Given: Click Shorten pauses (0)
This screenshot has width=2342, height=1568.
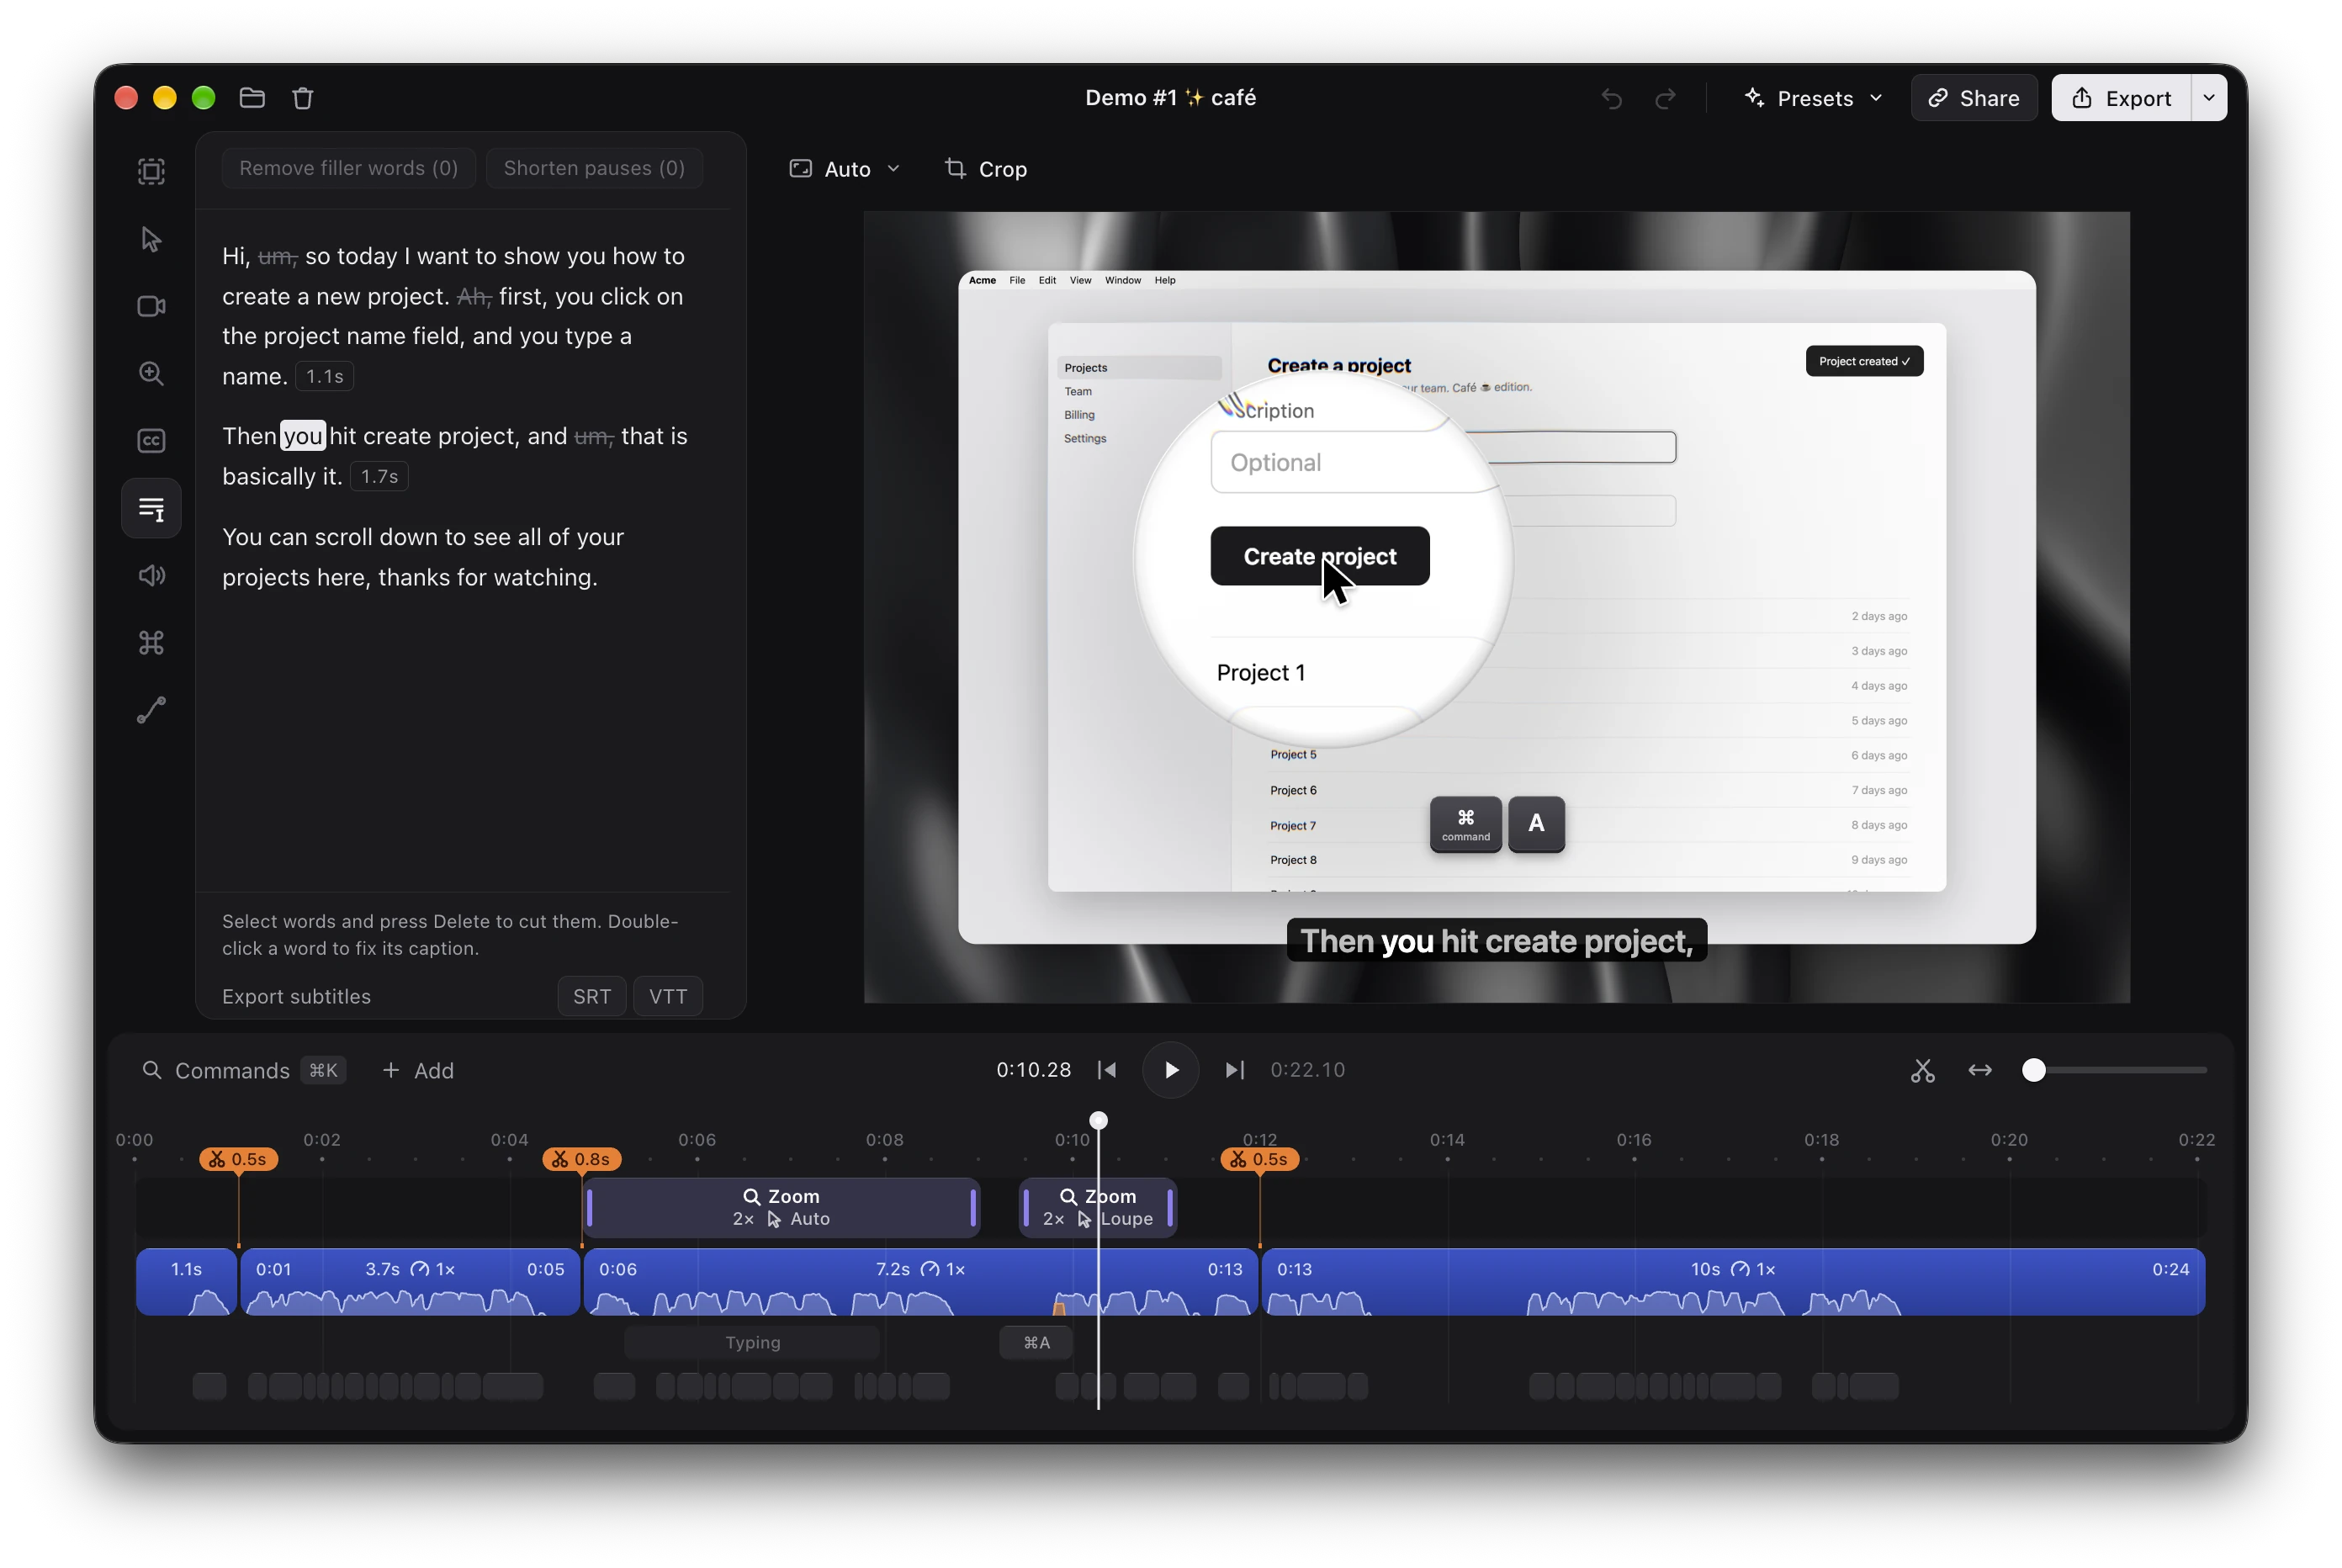Looking at the screenshot, I should click(x=594, y=168).
